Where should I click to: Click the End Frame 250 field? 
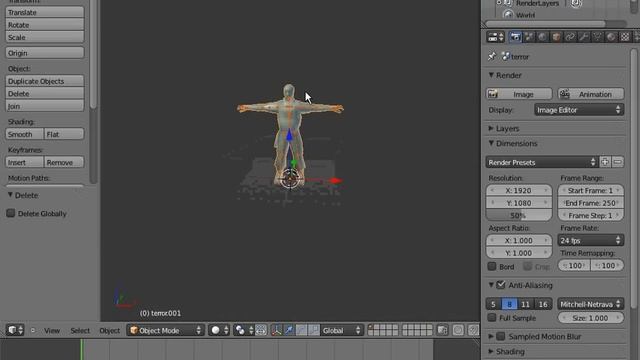coord(591,203)
